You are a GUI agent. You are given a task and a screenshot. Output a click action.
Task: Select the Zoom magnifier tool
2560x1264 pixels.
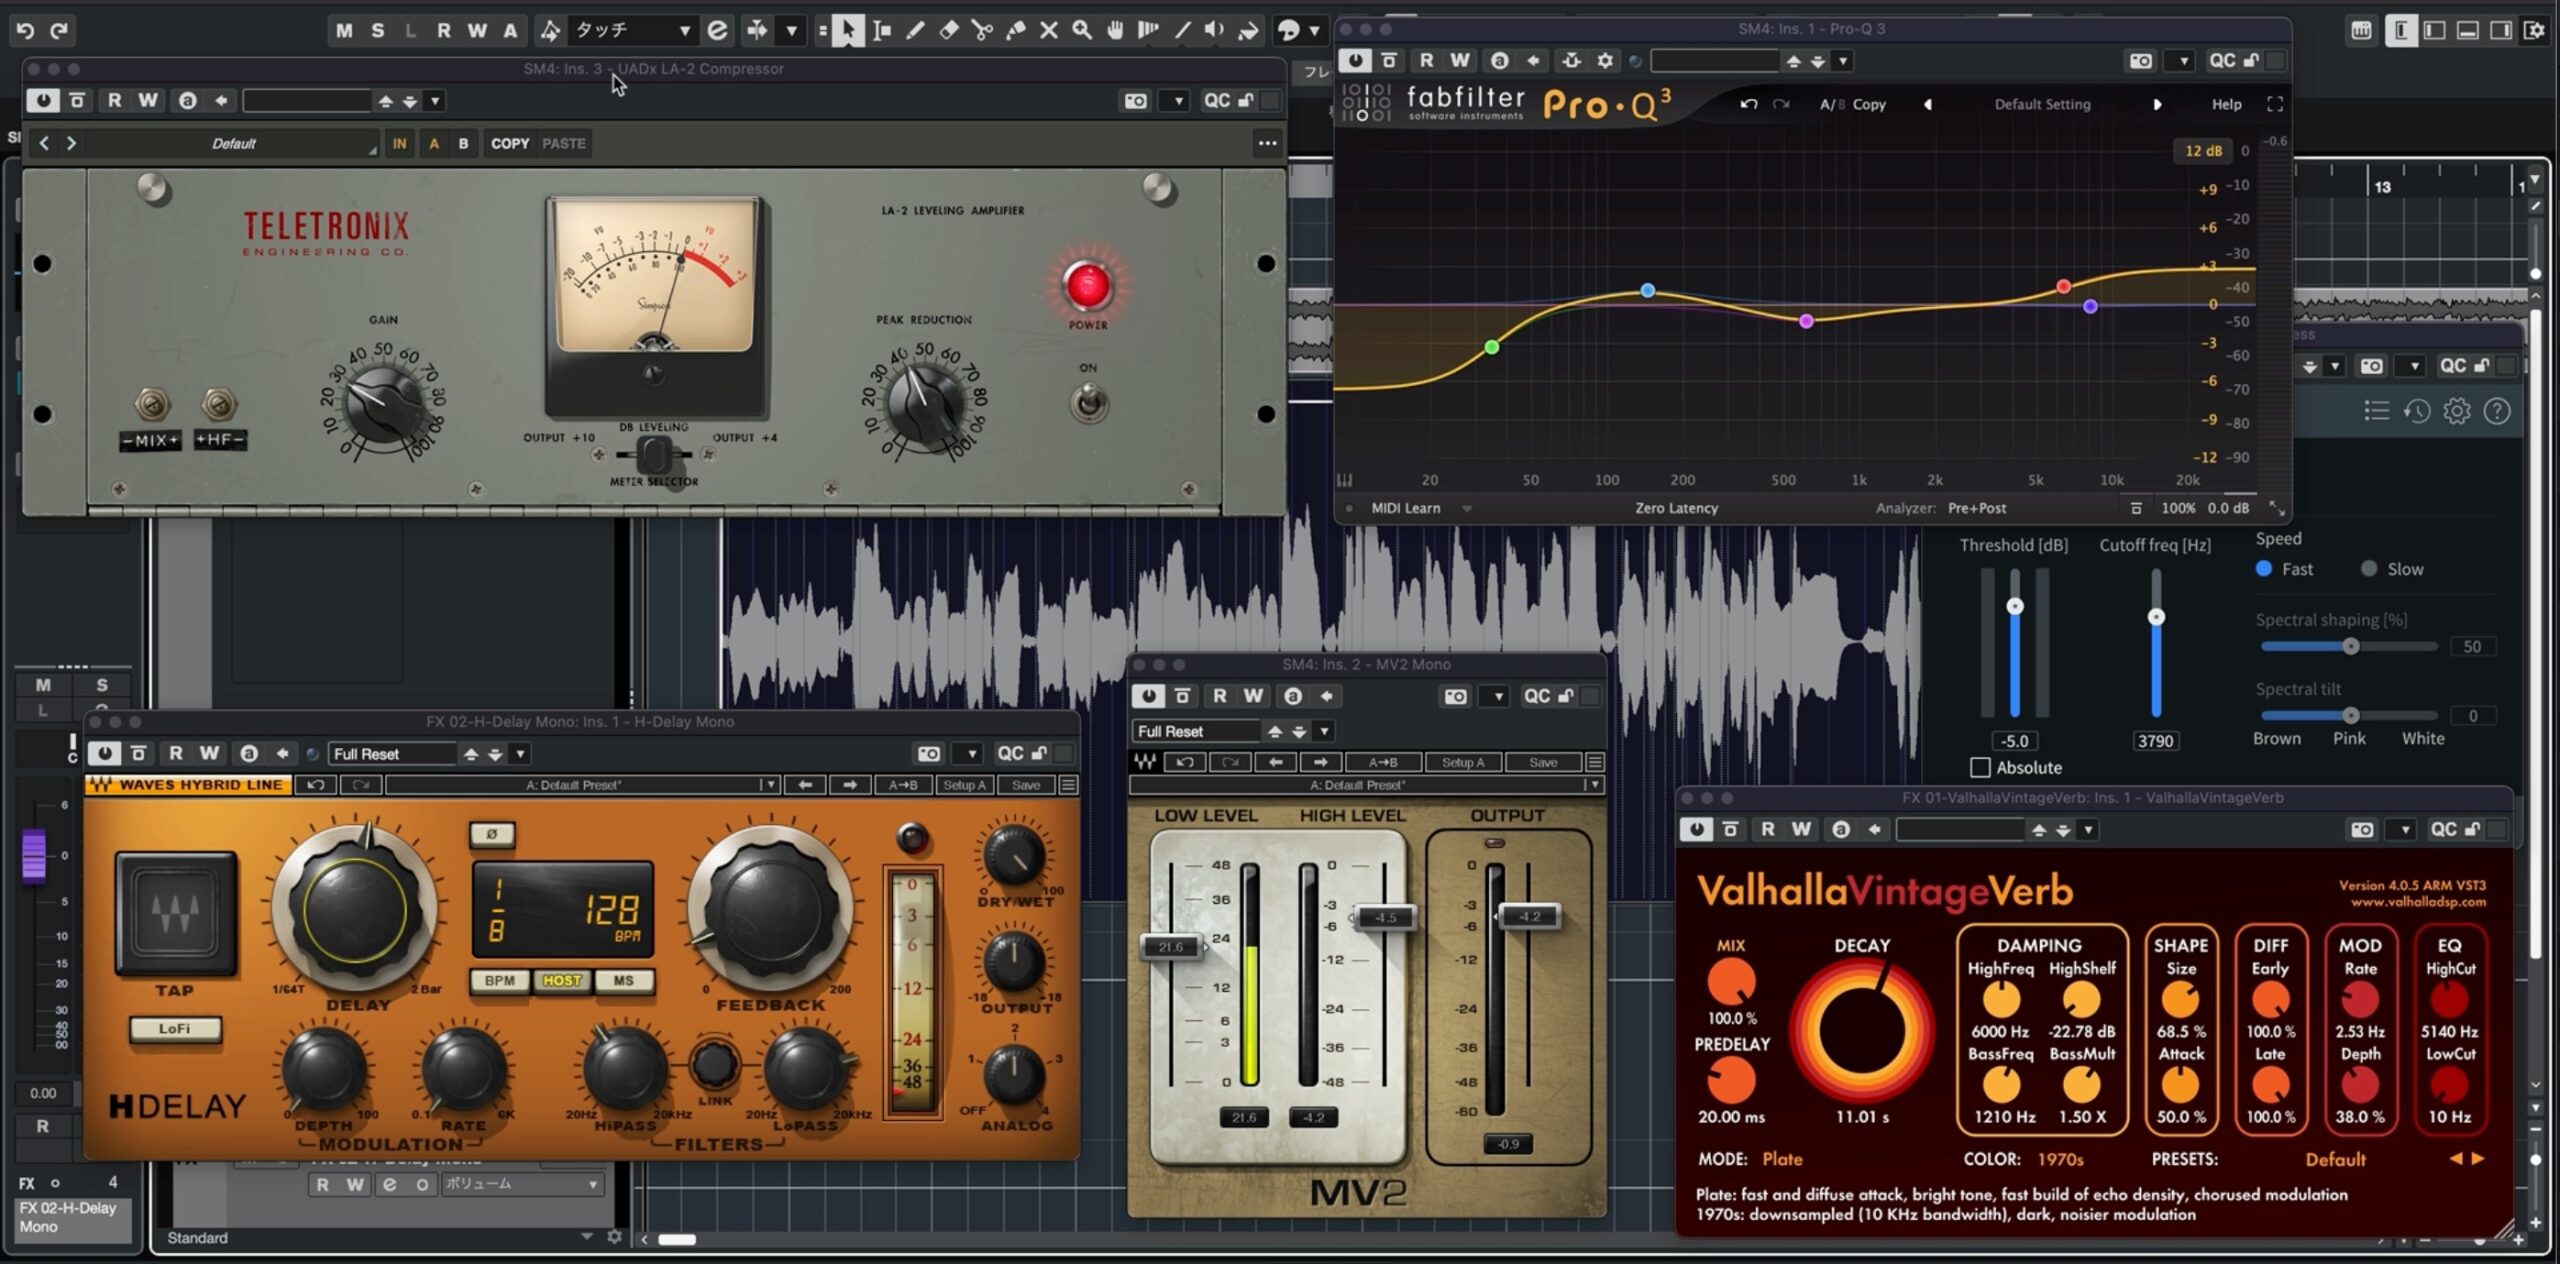coord(1082,30)
